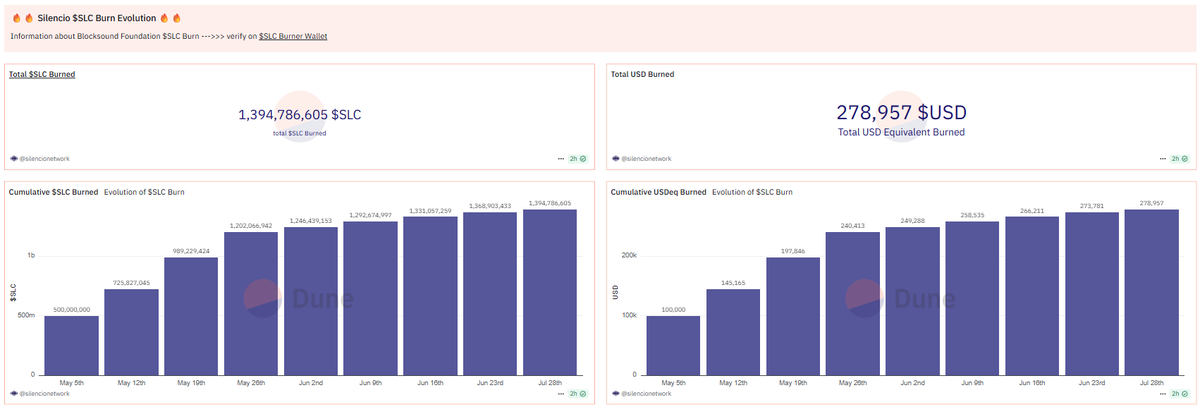Select the Jun 16th bar in USD chart
This screenshot has width=1200, height=407.
coord(1033,296)
